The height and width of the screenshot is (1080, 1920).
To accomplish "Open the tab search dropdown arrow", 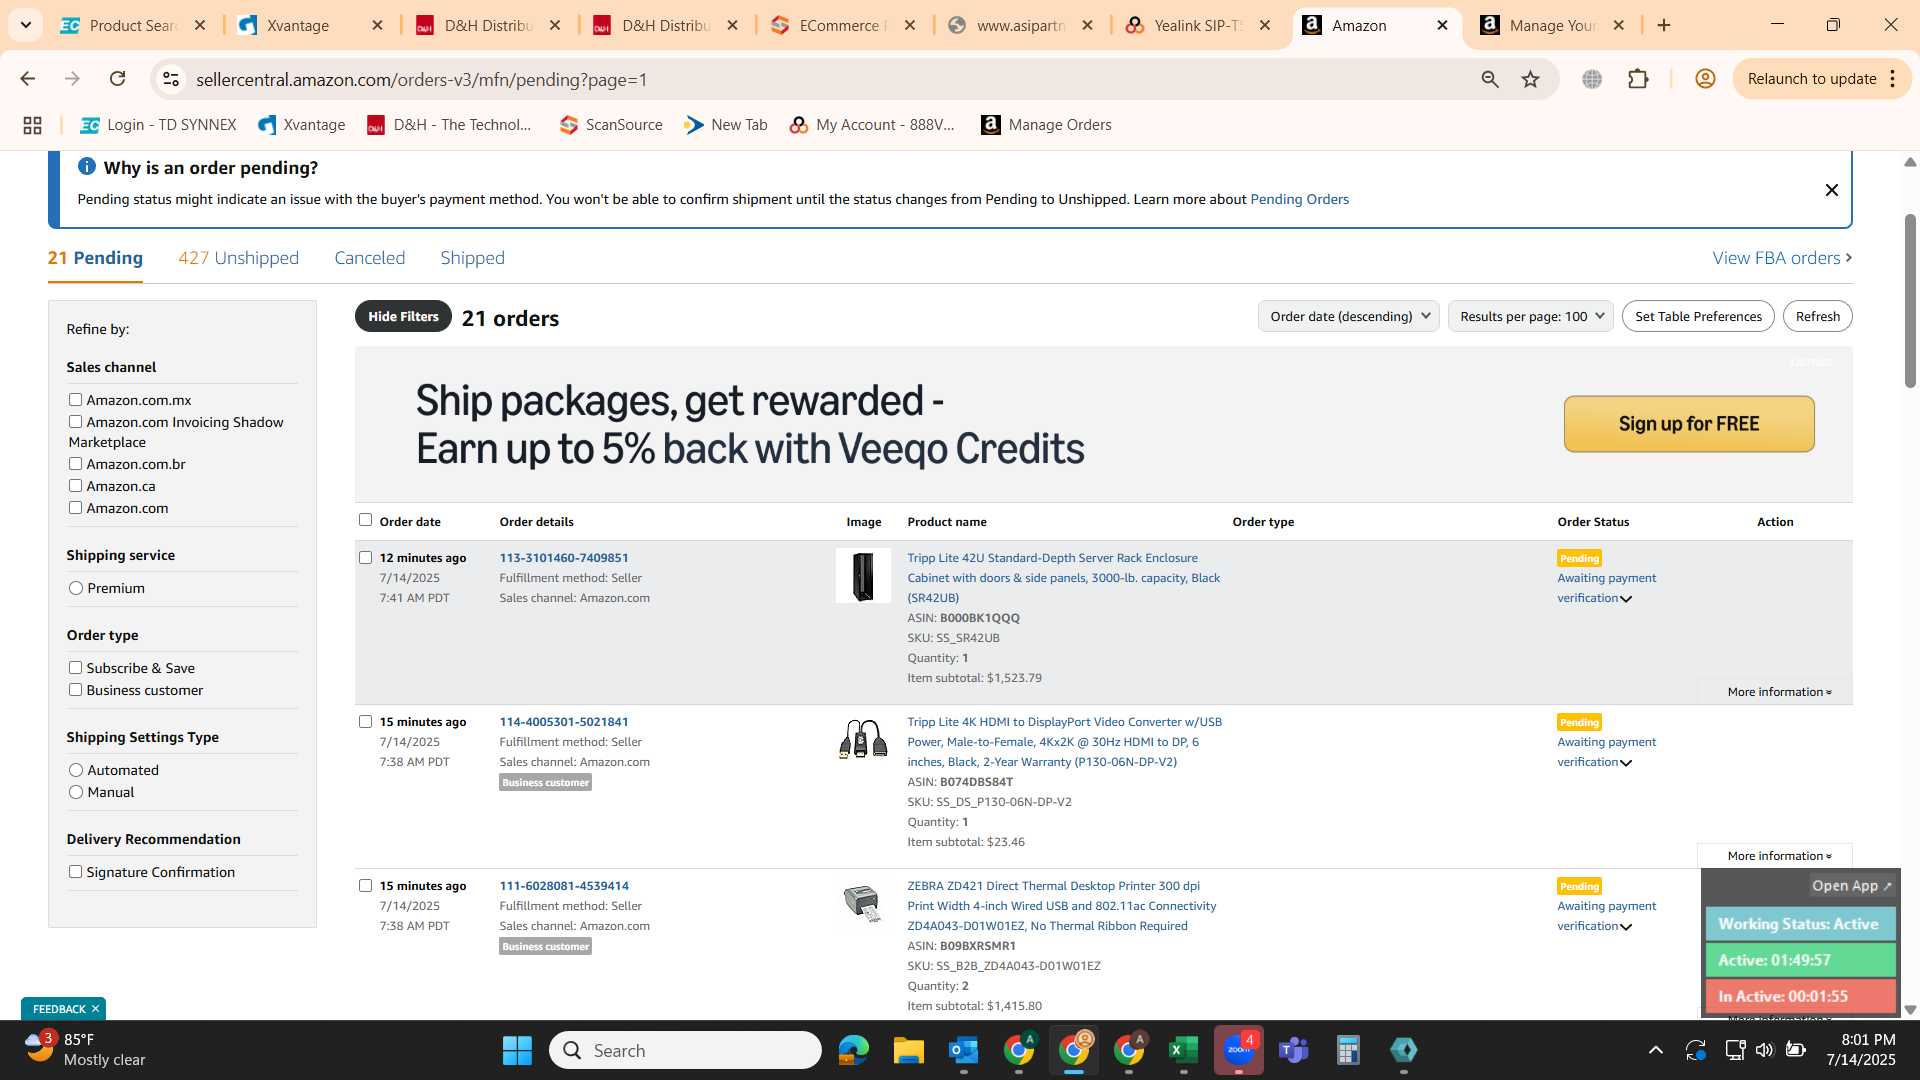I will click(x=26, y=25).
